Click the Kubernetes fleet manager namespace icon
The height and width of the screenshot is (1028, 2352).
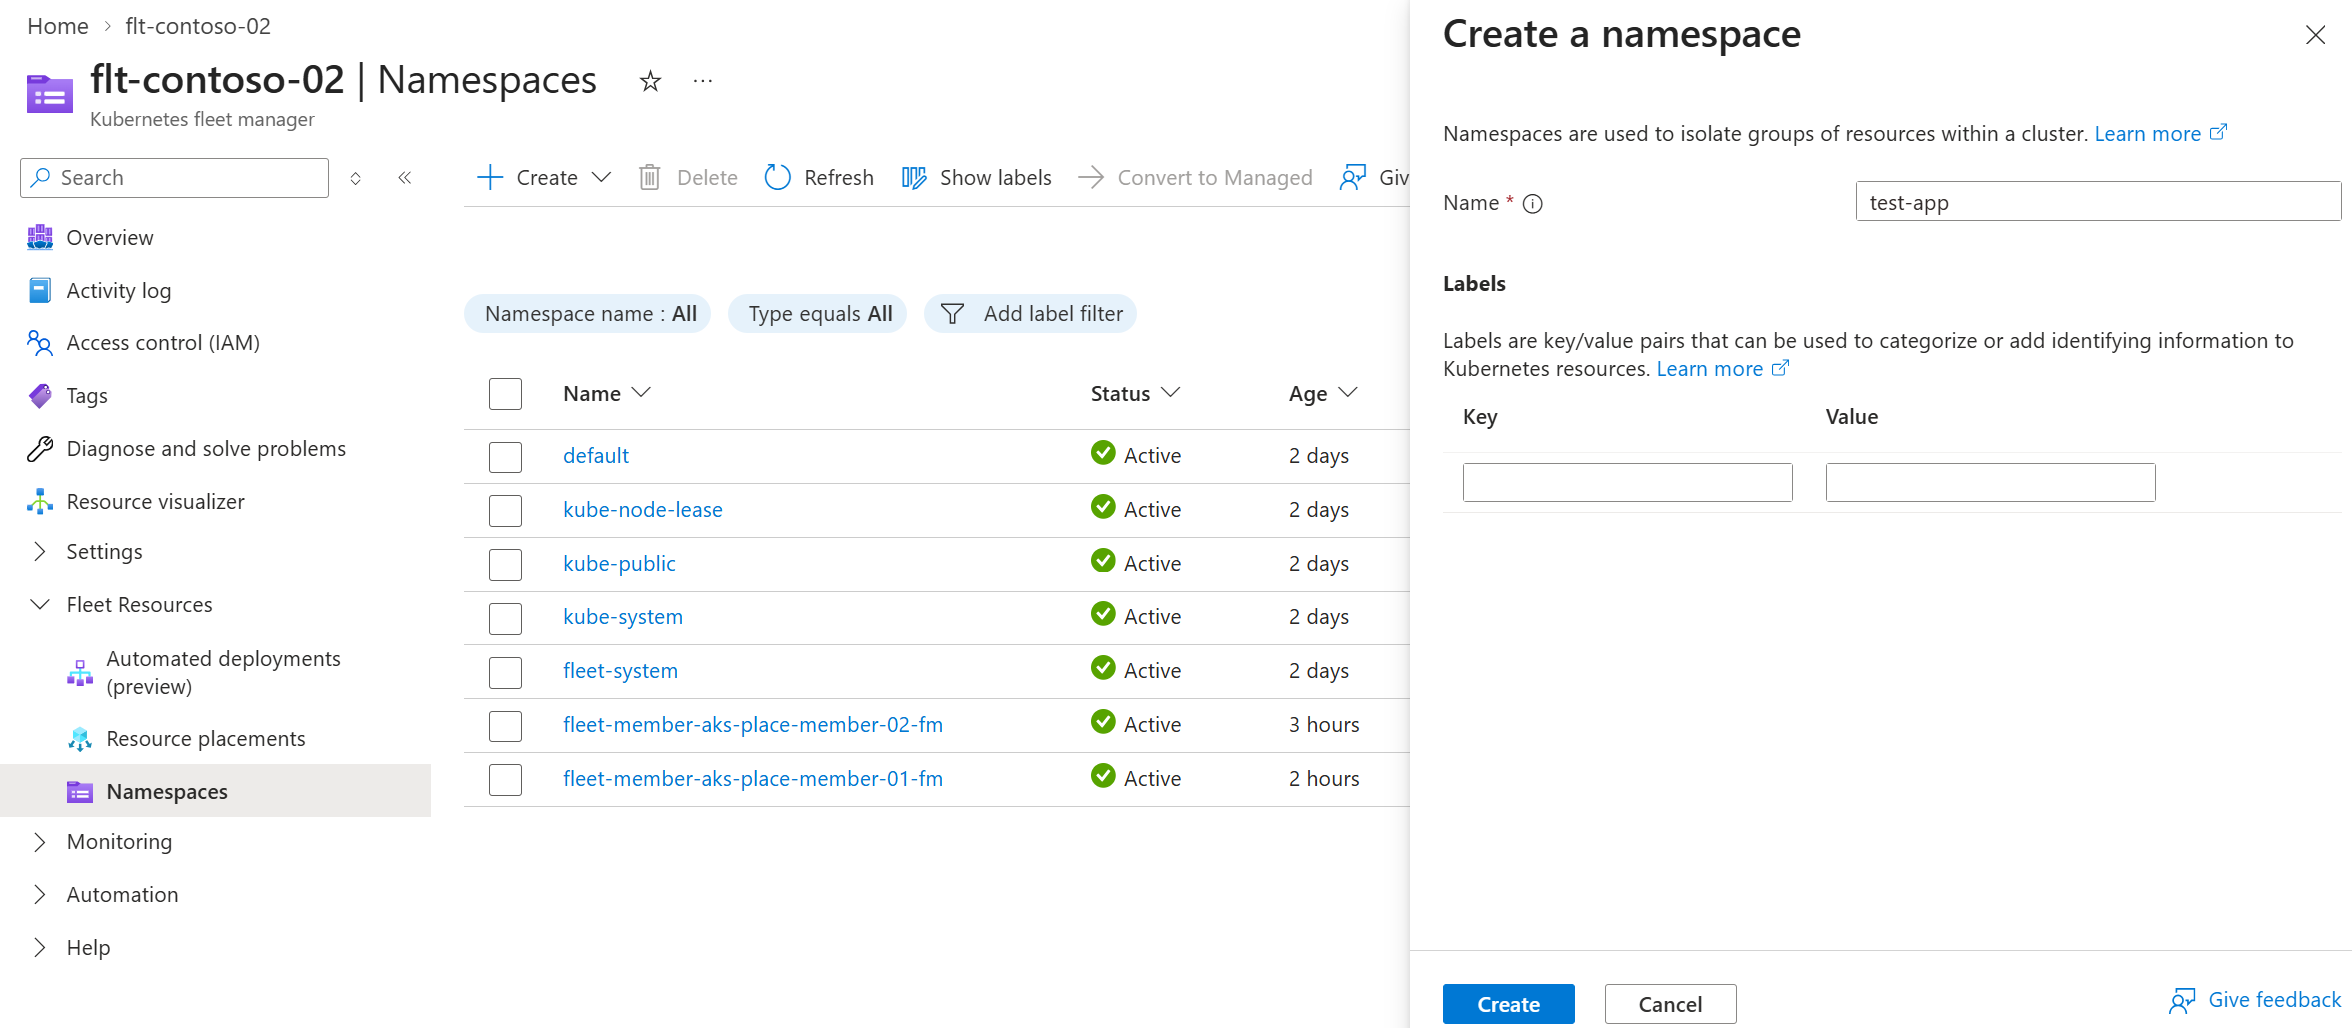click(50, 94)
